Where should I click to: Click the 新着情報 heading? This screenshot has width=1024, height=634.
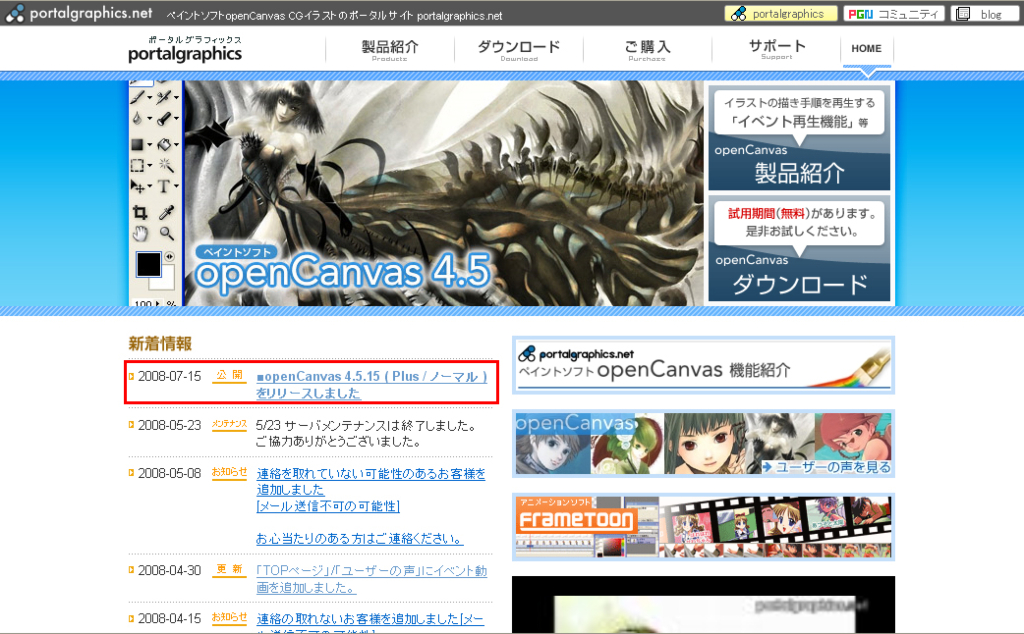[160, 343]
